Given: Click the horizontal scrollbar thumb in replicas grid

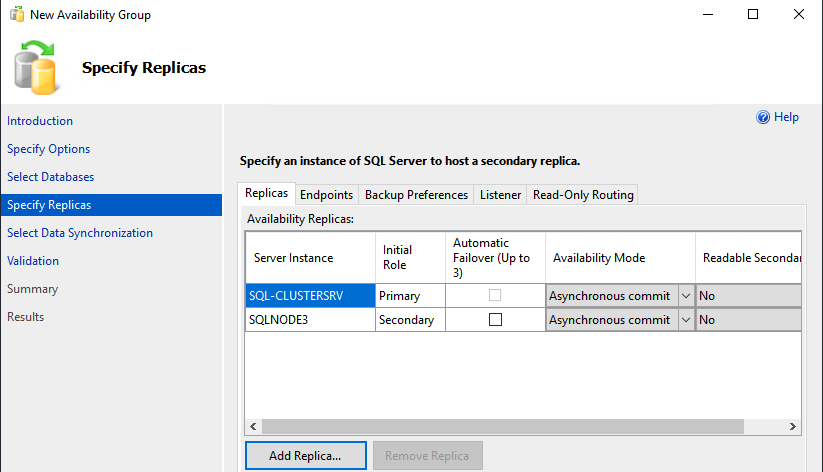Looking at the screenshot, I should click(503, 426).
